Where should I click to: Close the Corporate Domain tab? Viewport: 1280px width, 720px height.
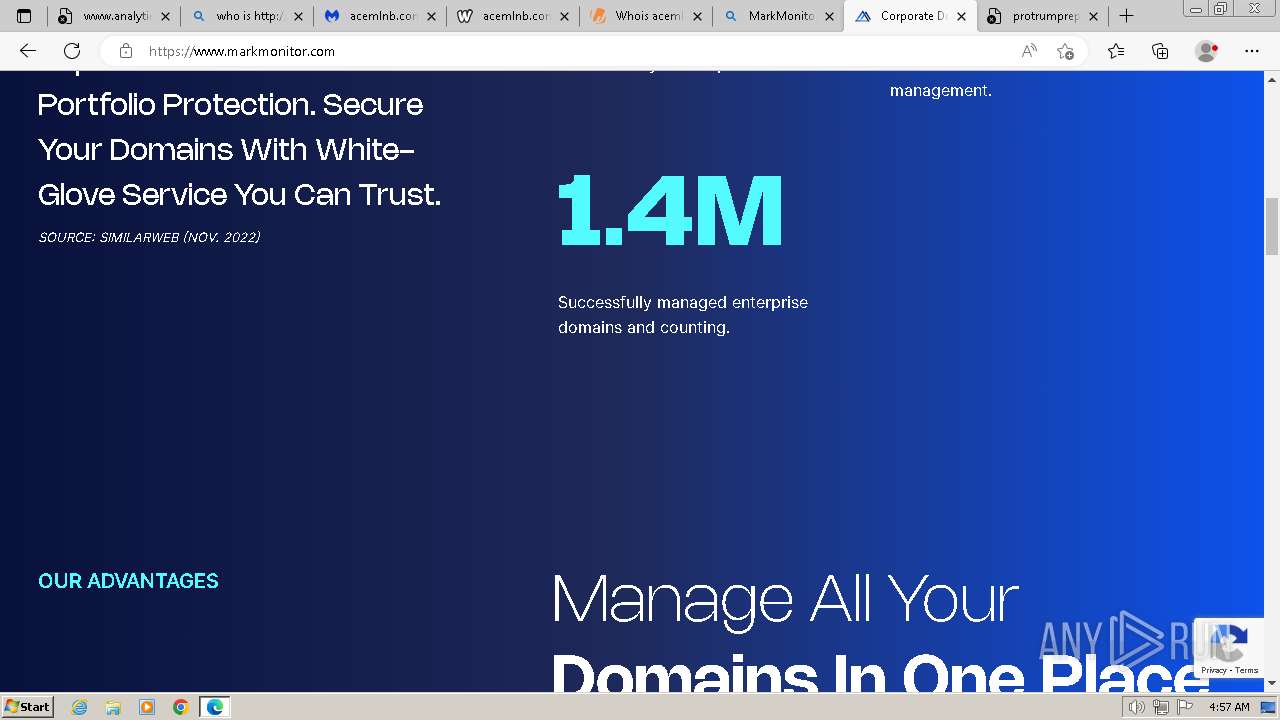[961, 16]
